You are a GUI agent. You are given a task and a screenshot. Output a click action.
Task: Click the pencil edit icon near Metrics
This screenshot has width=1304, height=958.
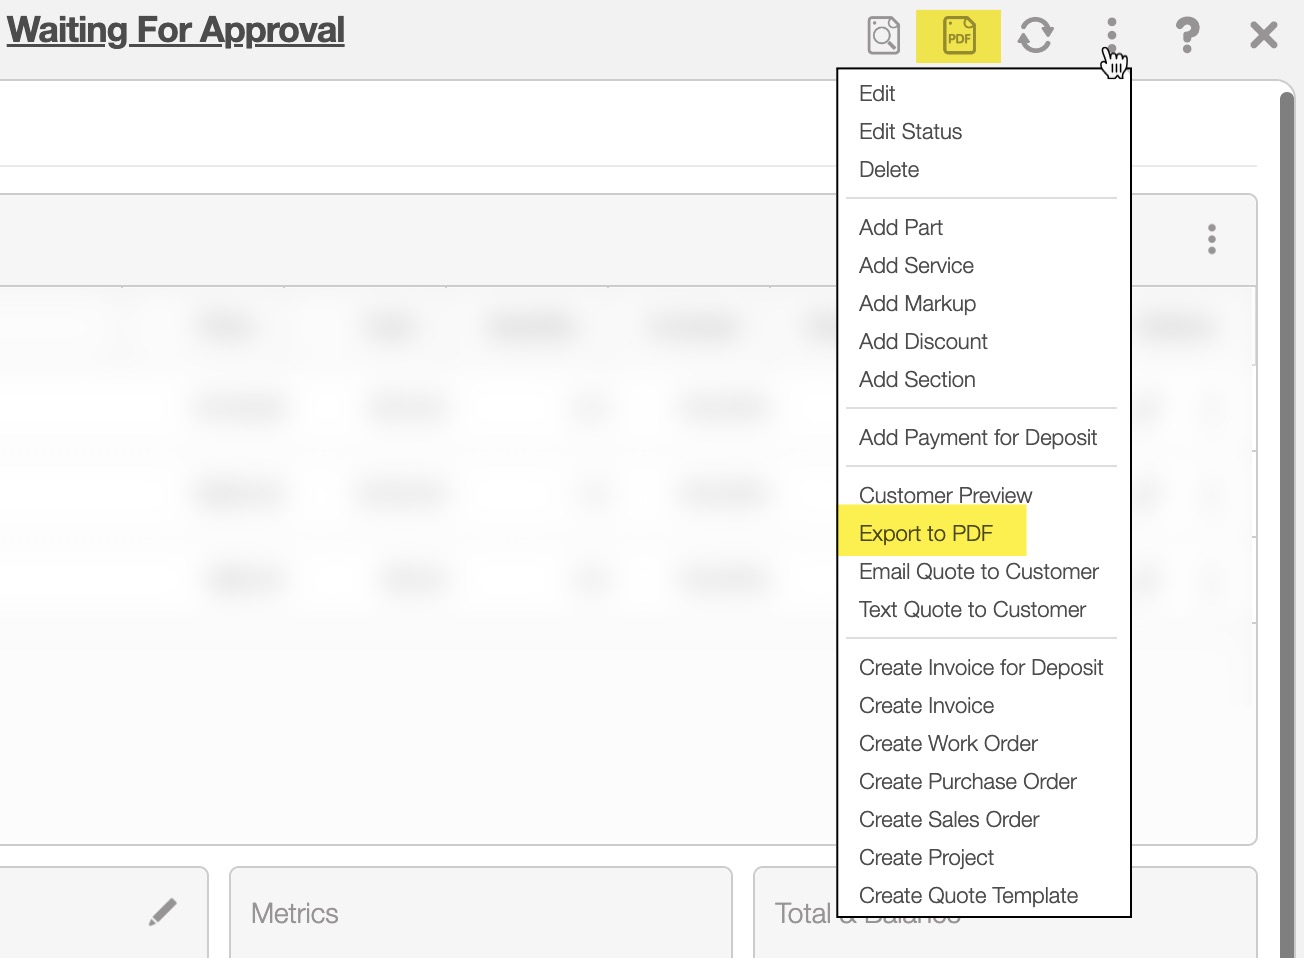(x=162, y=912)
